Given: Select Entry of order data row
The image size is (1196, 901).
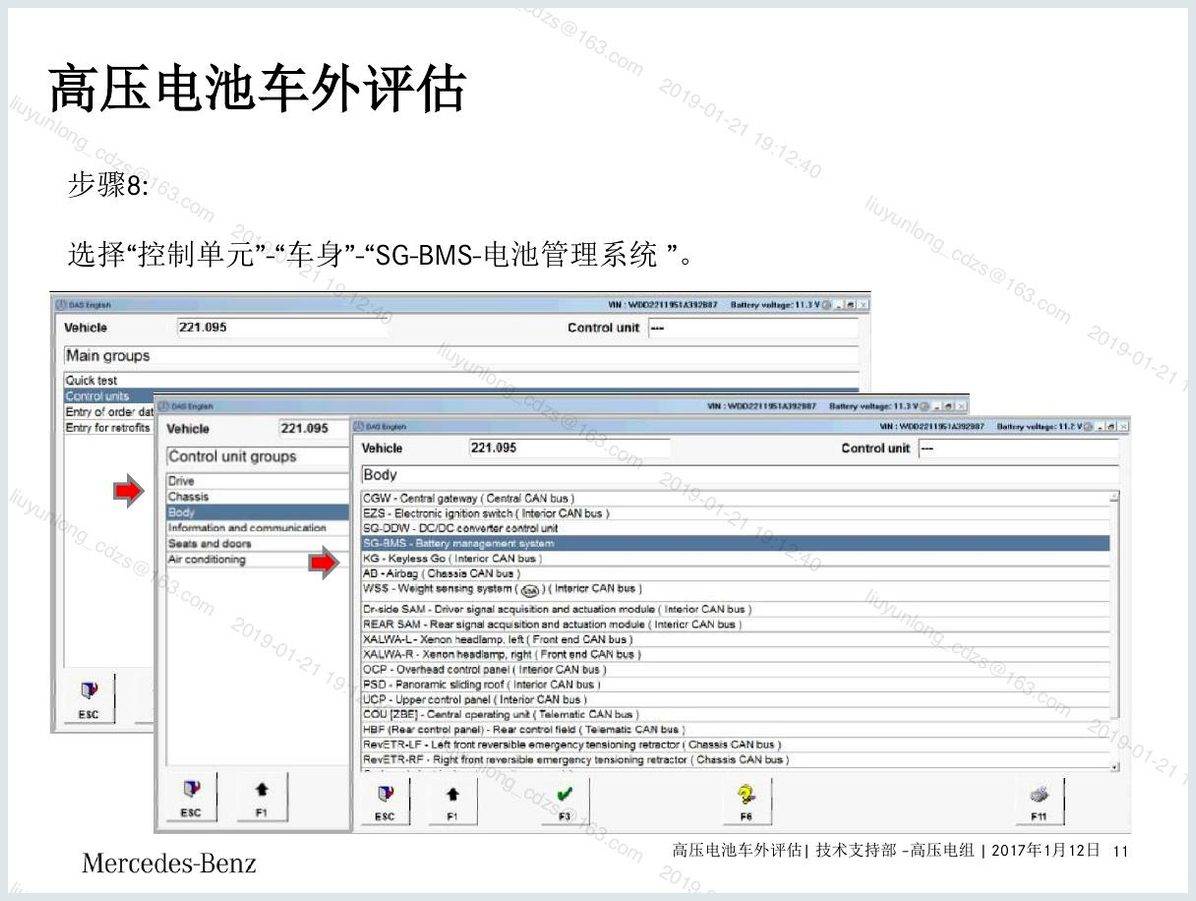Looking at the screenshot, I should [108, 412].
